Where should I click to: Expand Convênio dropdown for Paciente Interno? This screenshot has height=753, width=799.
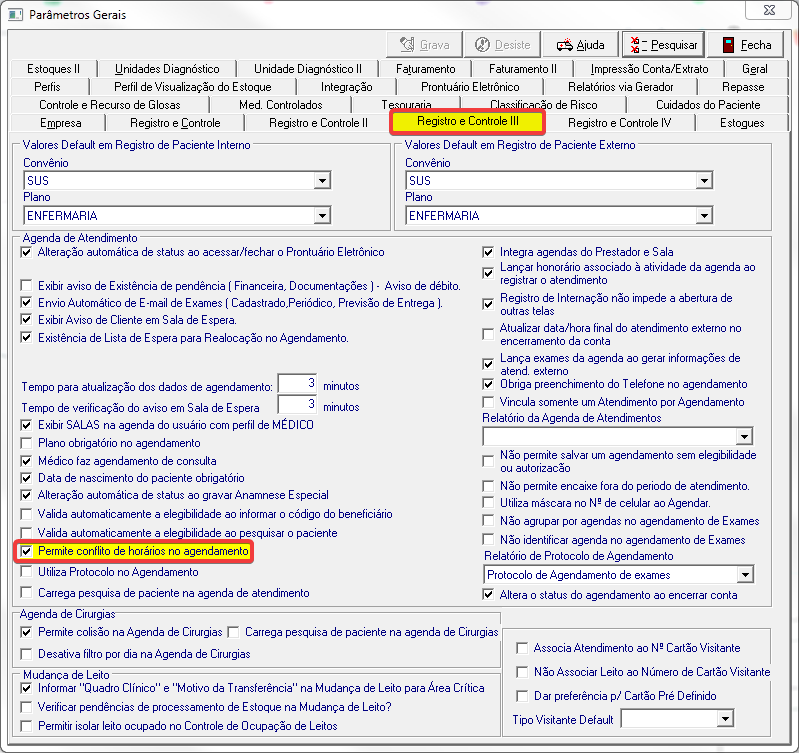pos(322,180)
